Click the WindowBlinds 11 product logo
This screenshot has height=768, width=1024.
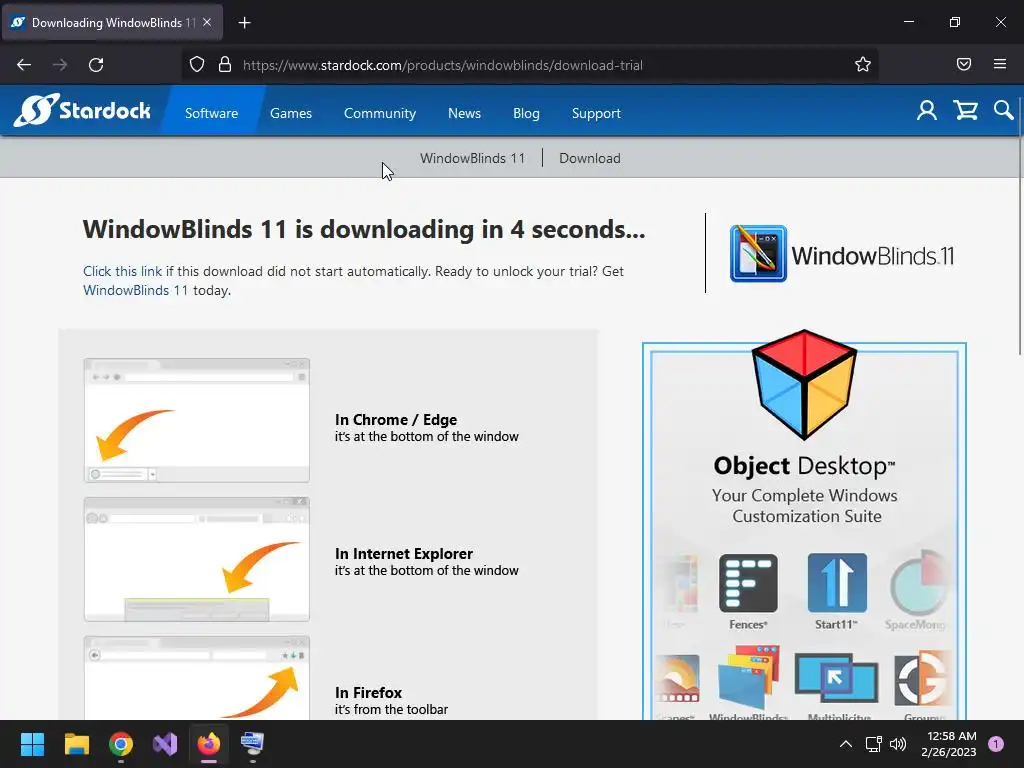[842, 254]
